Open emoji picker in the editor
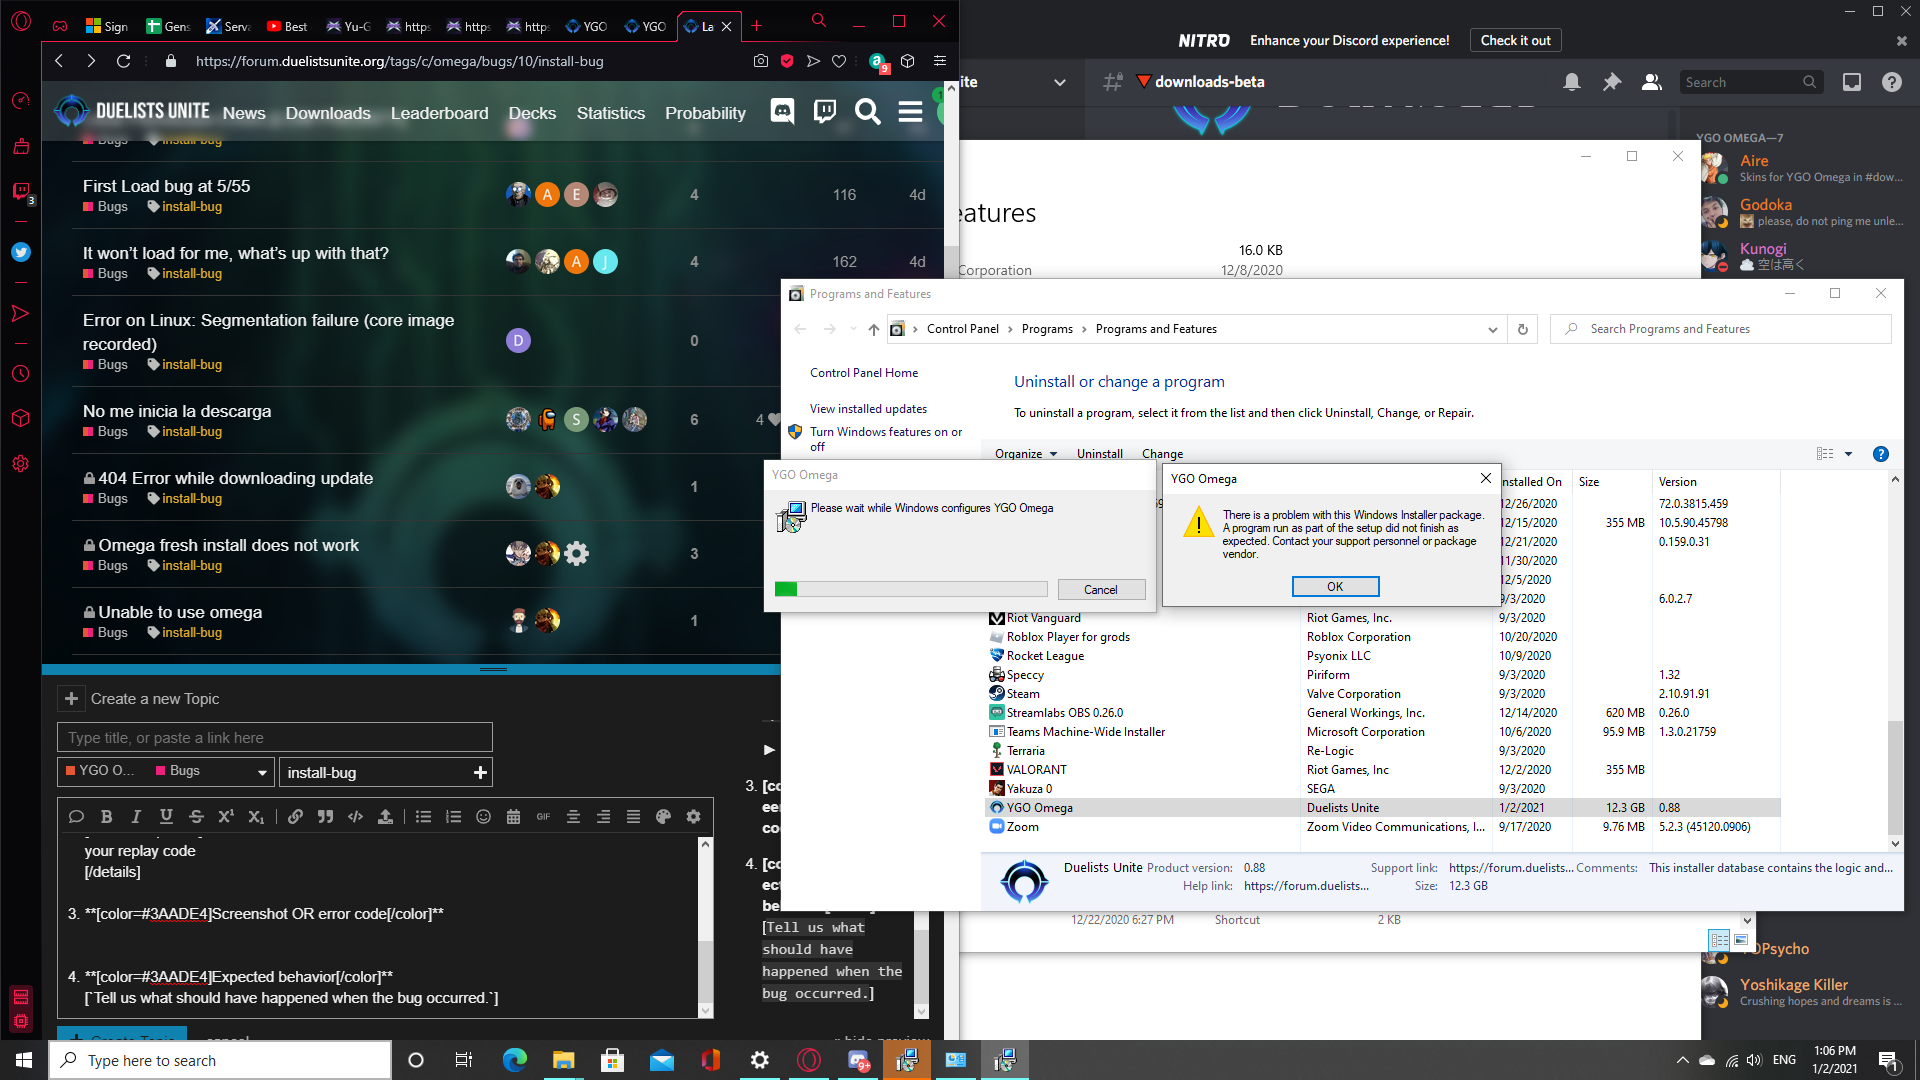1920x1080 pixels. pos(484,817)
